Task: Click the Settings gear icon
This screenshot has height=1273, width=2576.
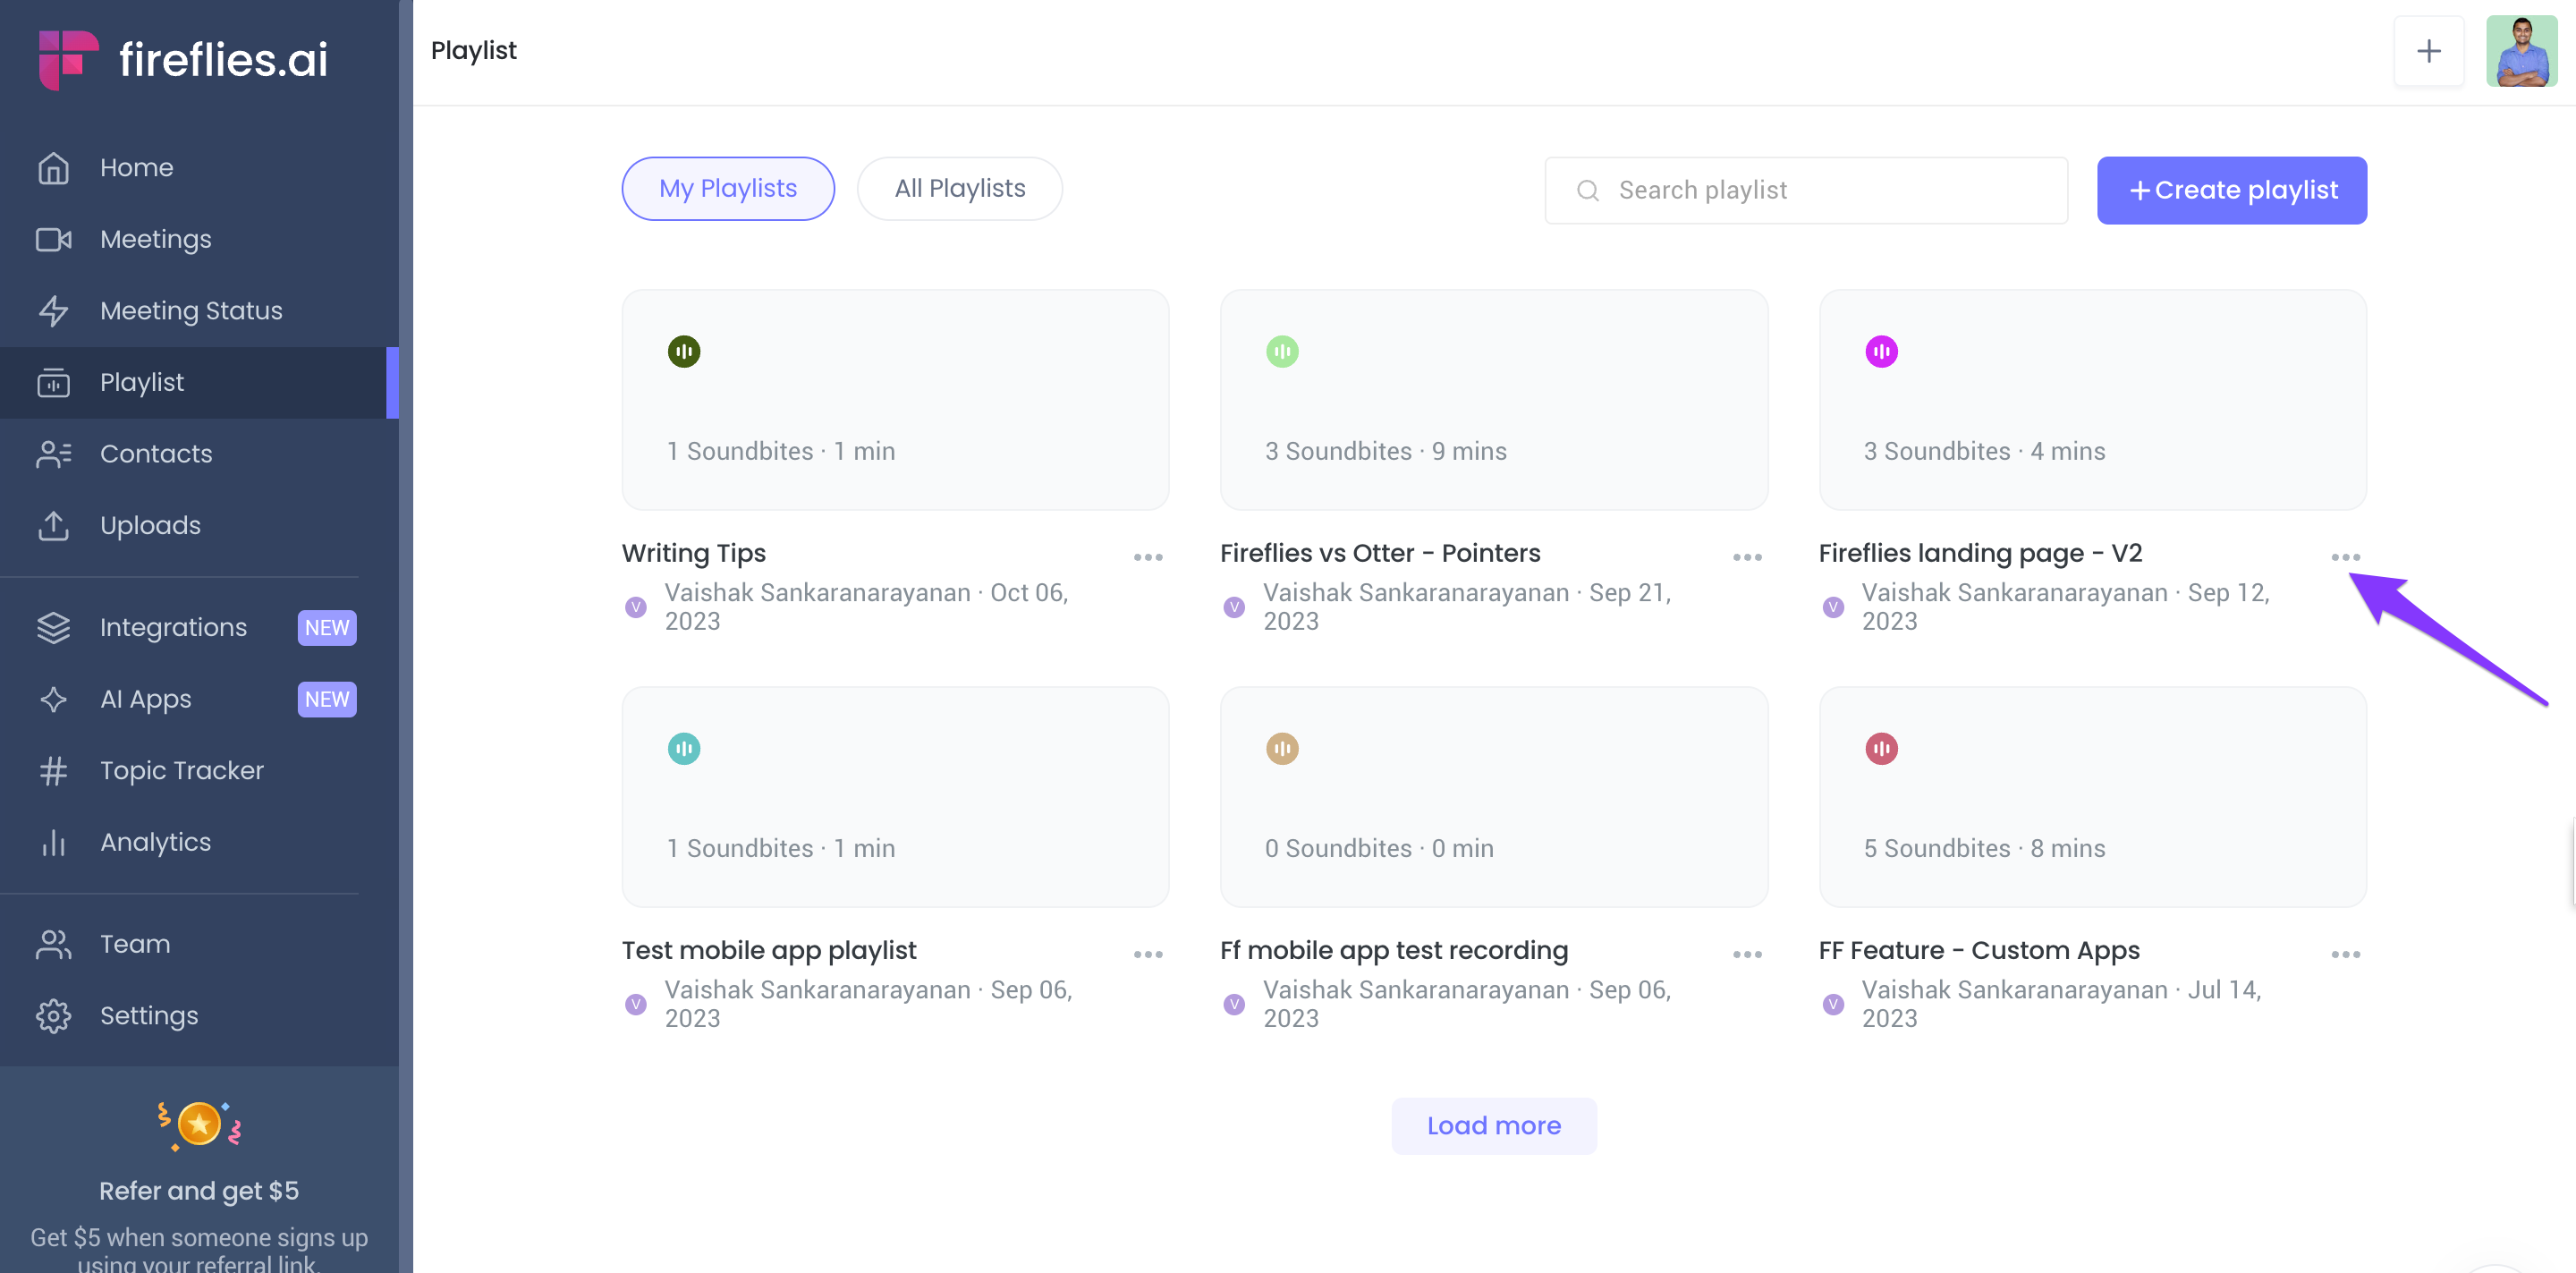Action: (53, 1016)
